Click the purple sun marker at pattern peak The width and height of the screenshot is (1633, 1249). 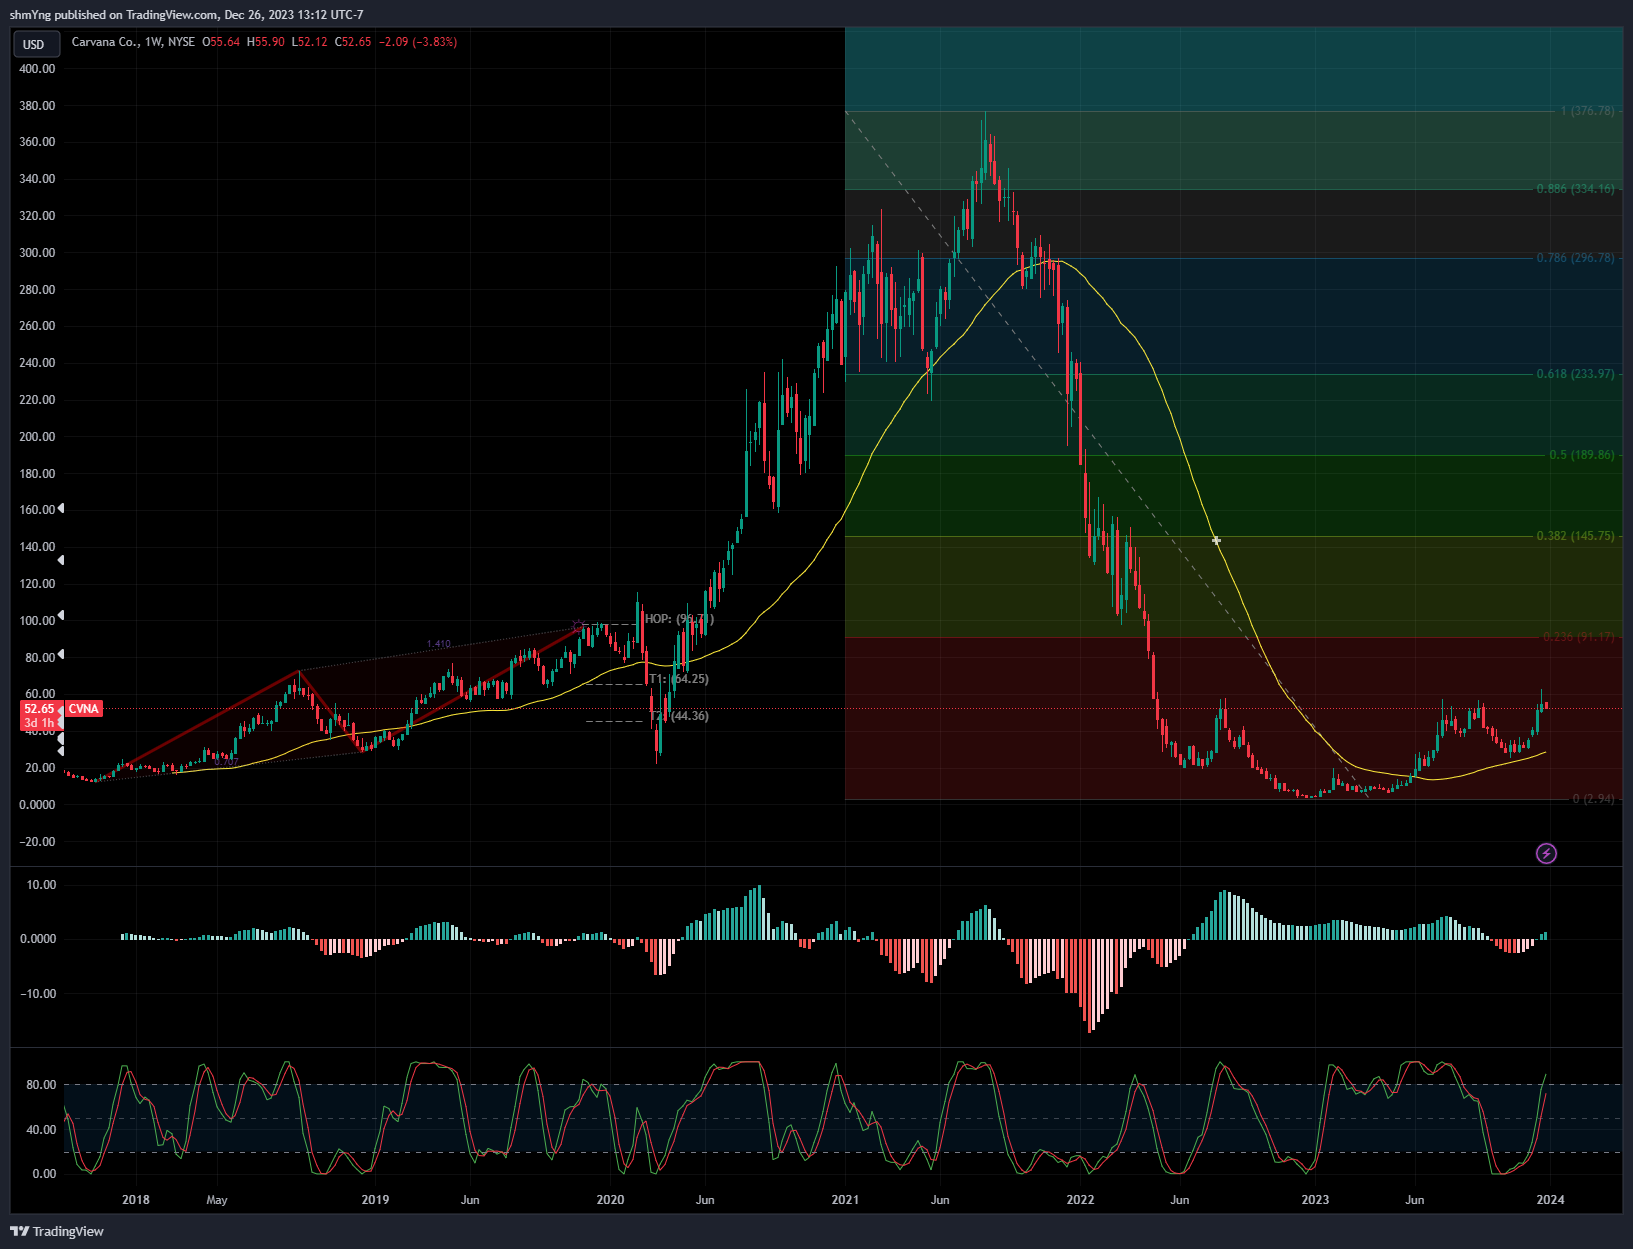[577, 627]
